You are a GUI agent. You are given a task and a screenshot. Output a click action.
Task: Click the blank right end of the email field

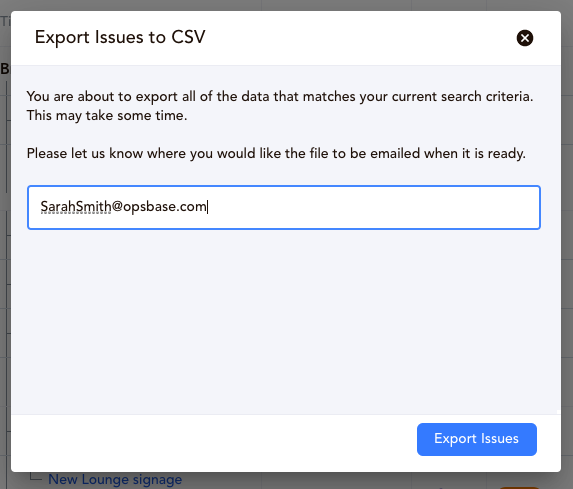pyautogui.click(x=373, y=207)
